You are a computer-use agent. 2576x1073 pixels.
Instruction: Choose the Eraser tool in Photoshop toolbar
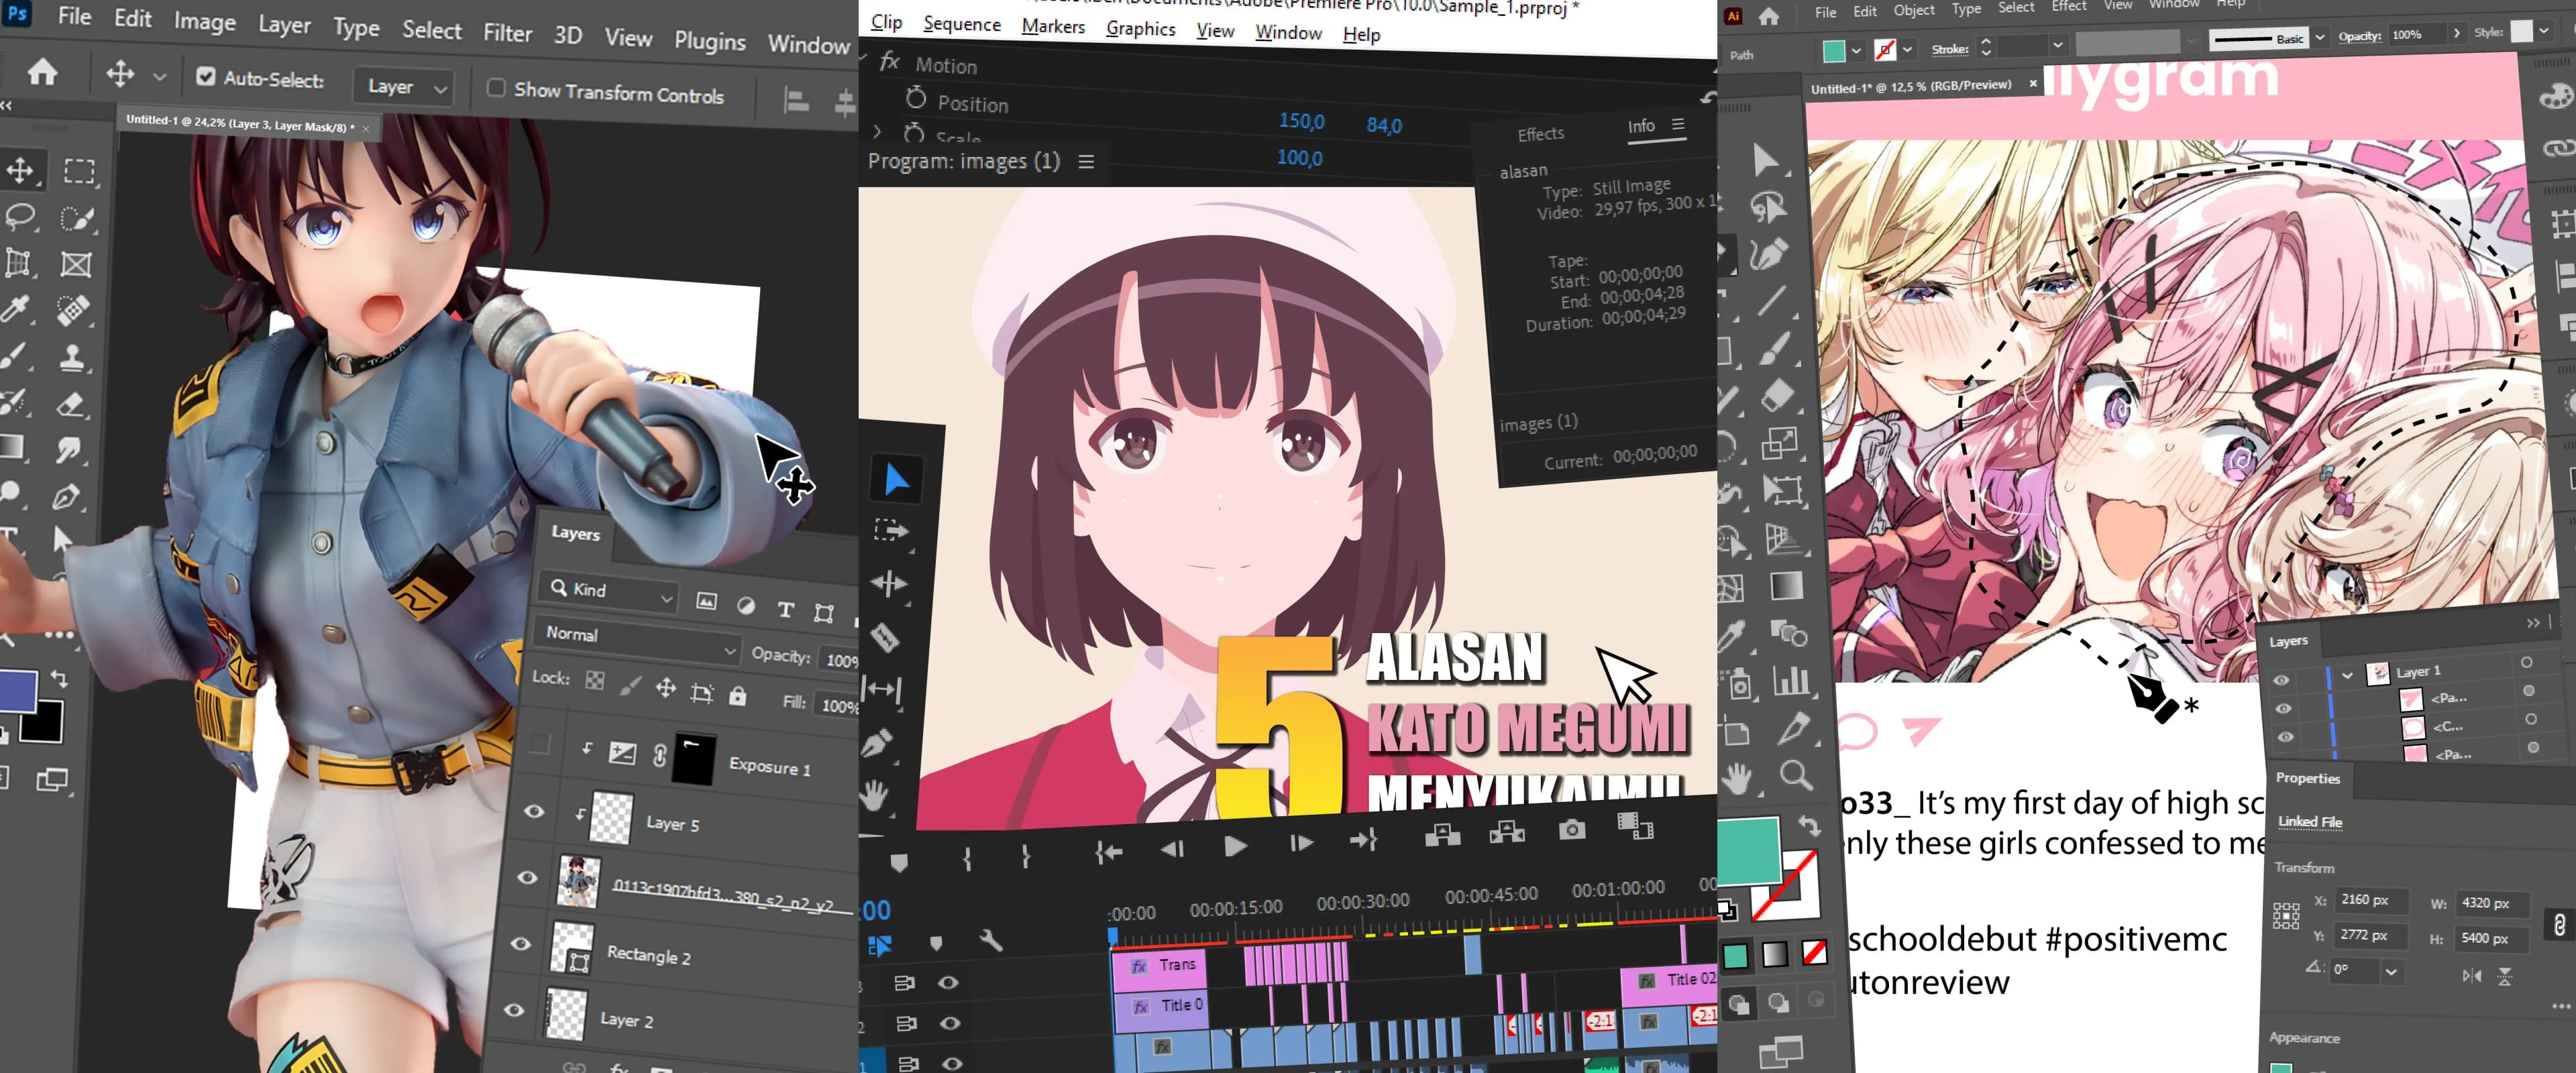pyautogui.click(x=70, y=404)
